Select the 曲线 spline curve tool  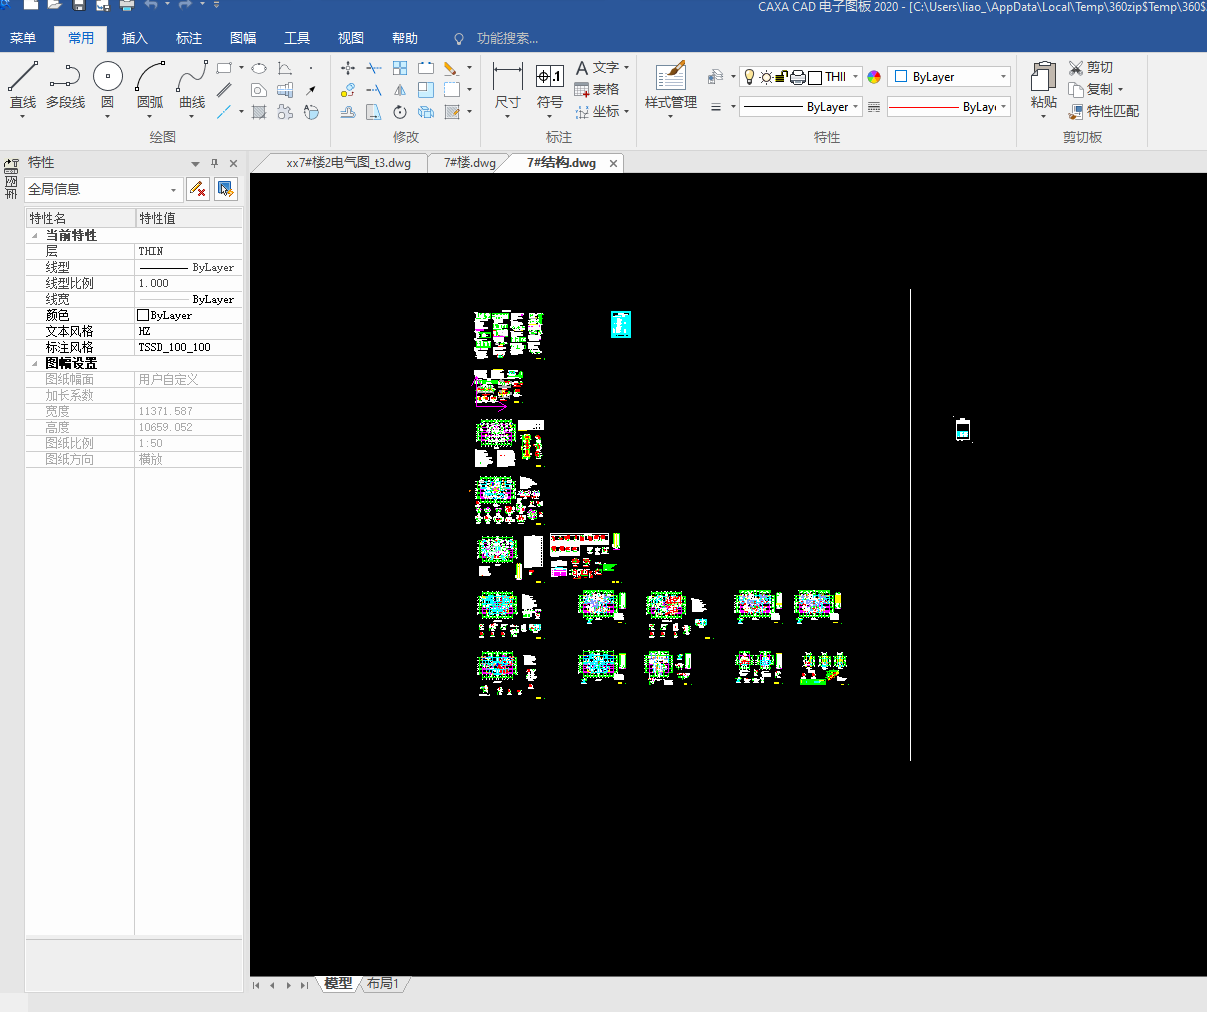coord(192,87)
